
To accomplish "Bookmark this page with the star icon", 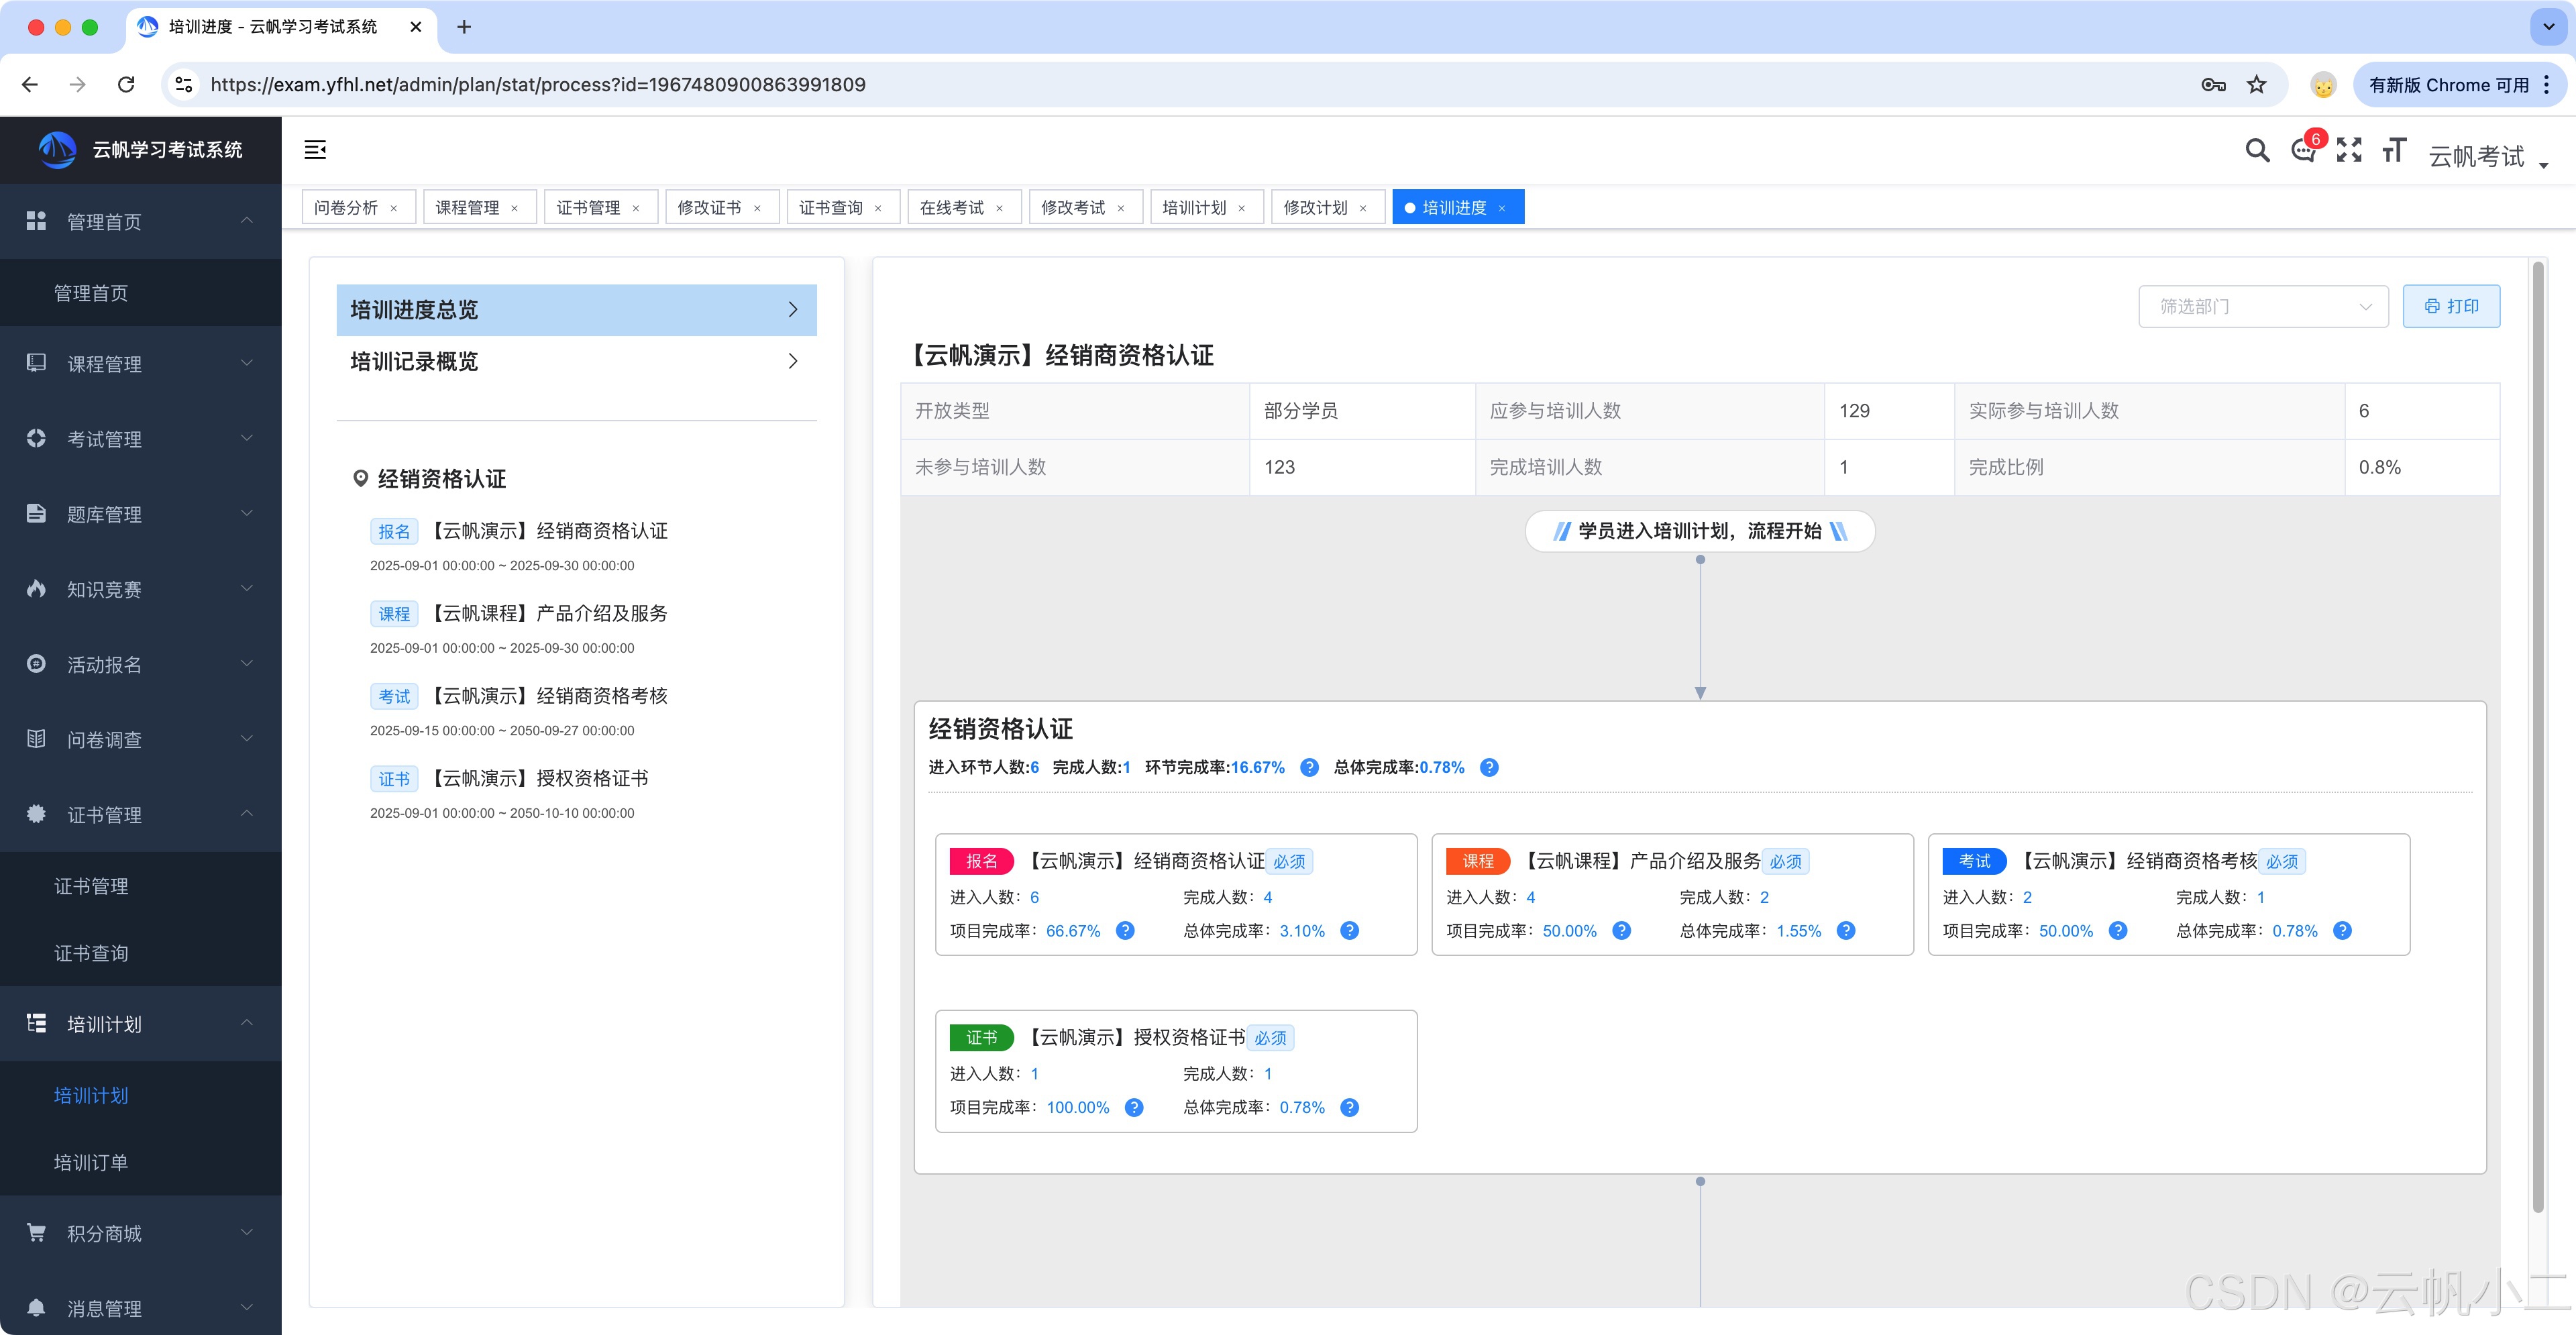I will click(2256, 85).
